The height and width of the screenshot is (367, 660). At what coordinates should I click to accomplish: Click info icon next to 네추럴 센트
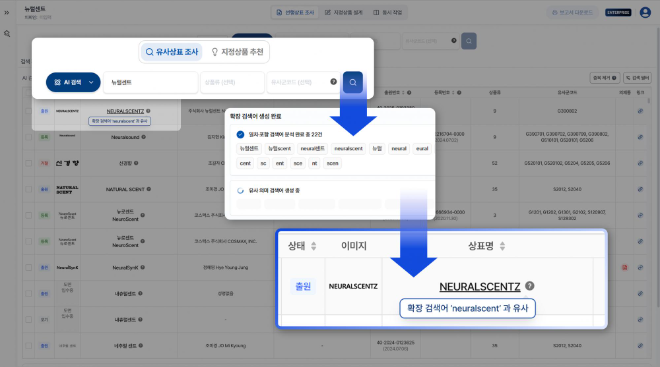141,346
